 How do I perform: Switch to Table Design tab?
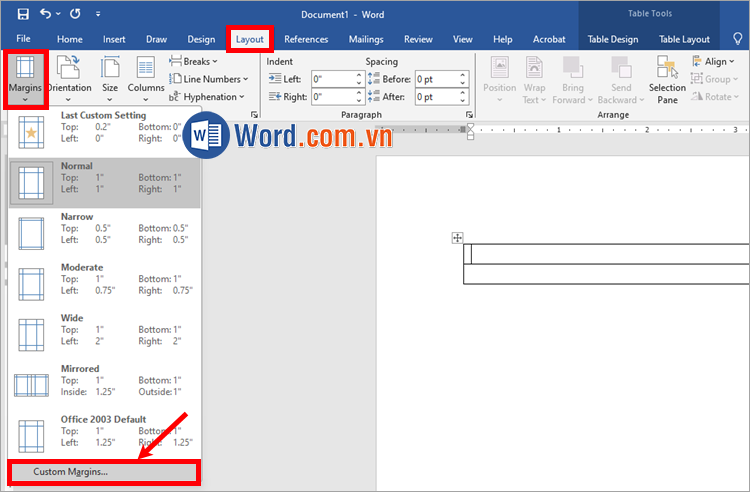point(613,39)
